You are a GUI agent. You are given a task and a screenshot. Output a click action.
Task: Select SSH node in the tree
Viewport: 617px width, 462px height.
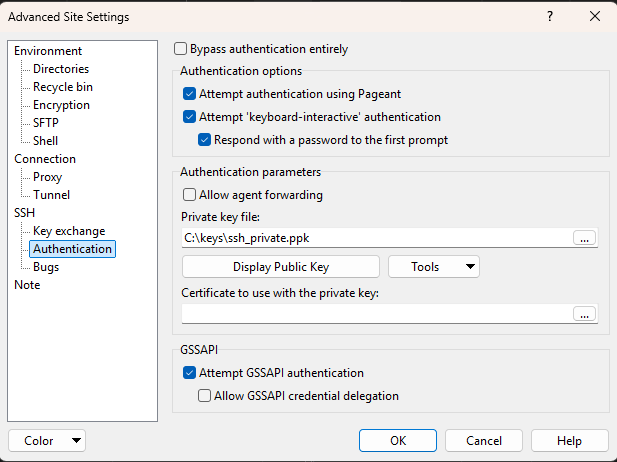(24, 213)
